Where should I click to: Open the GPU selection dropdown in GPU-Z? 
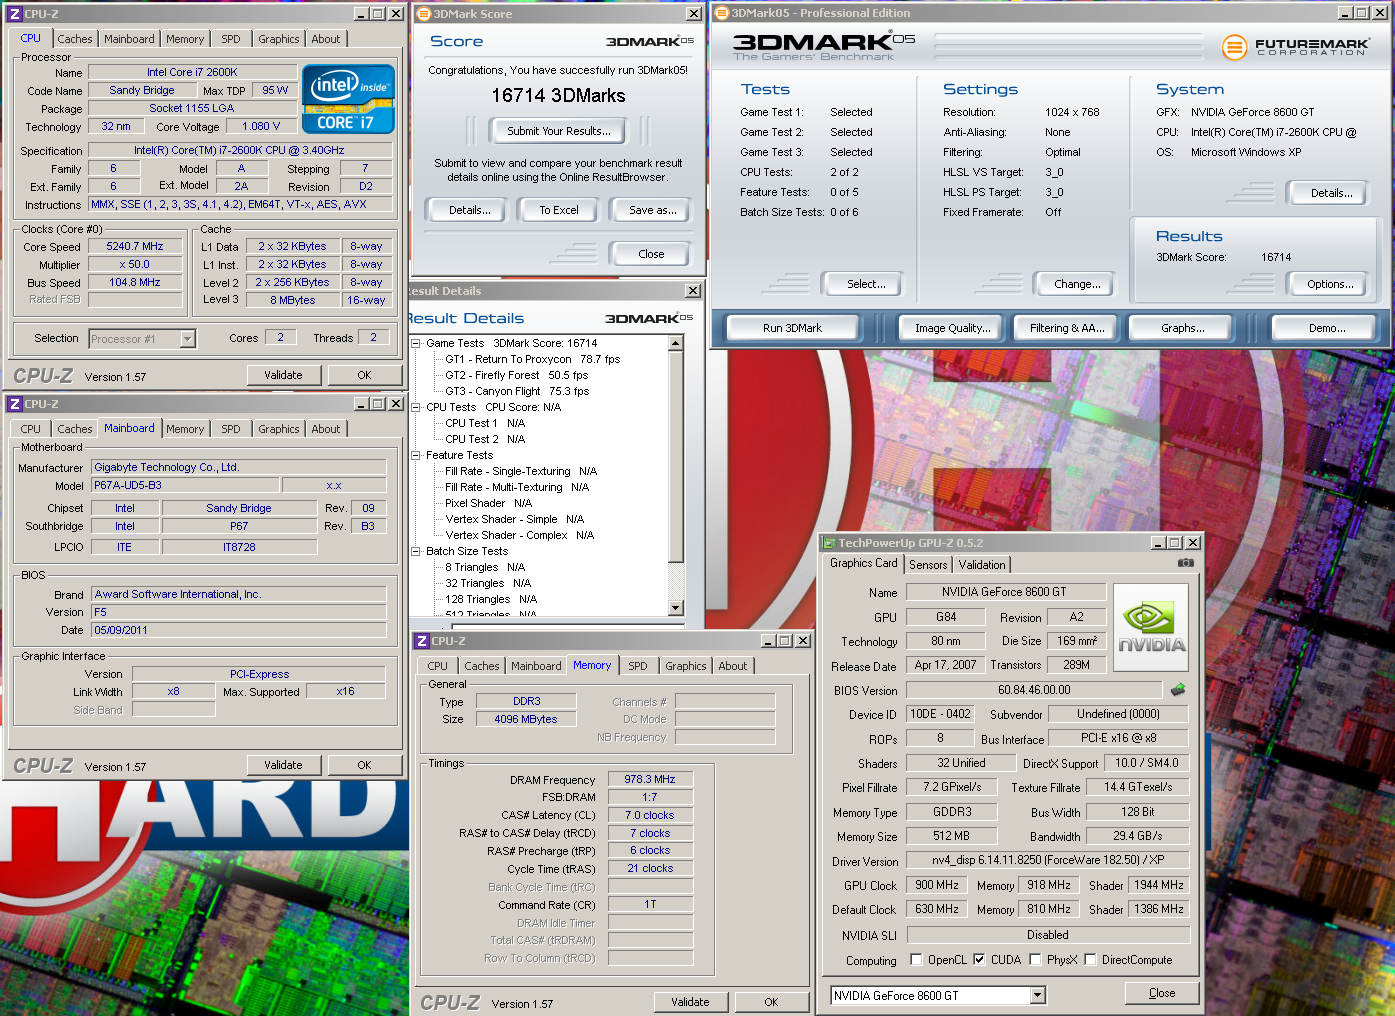[1037, 995]
